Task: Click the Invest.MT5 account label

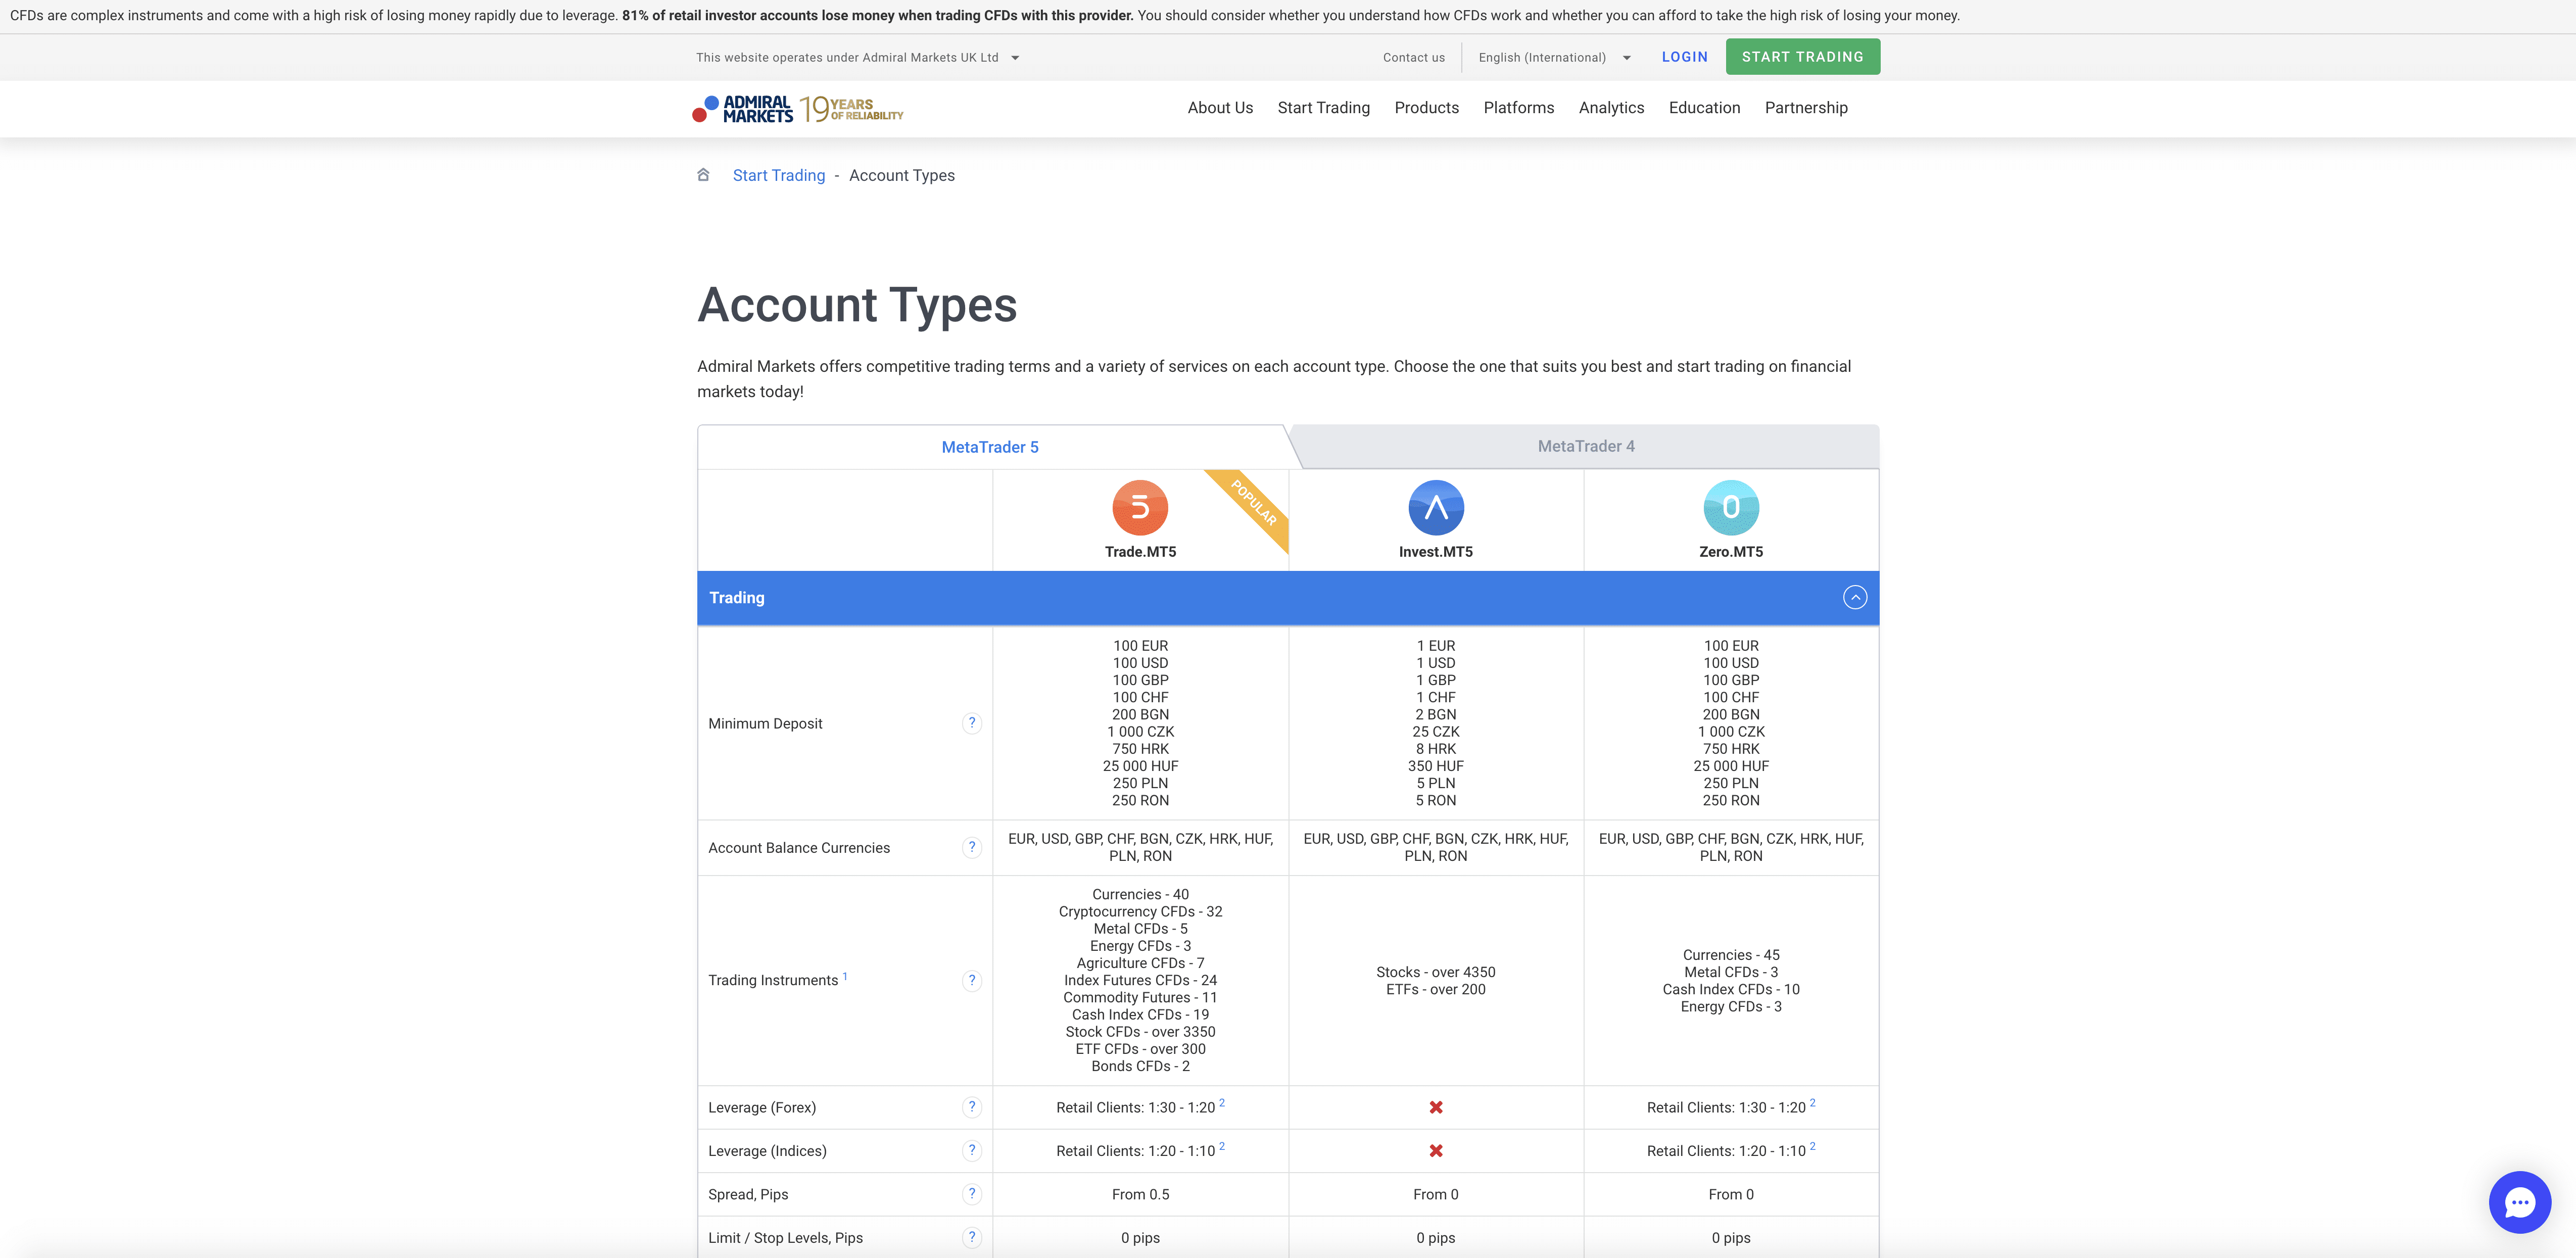Action: [x=1436, y=552]
